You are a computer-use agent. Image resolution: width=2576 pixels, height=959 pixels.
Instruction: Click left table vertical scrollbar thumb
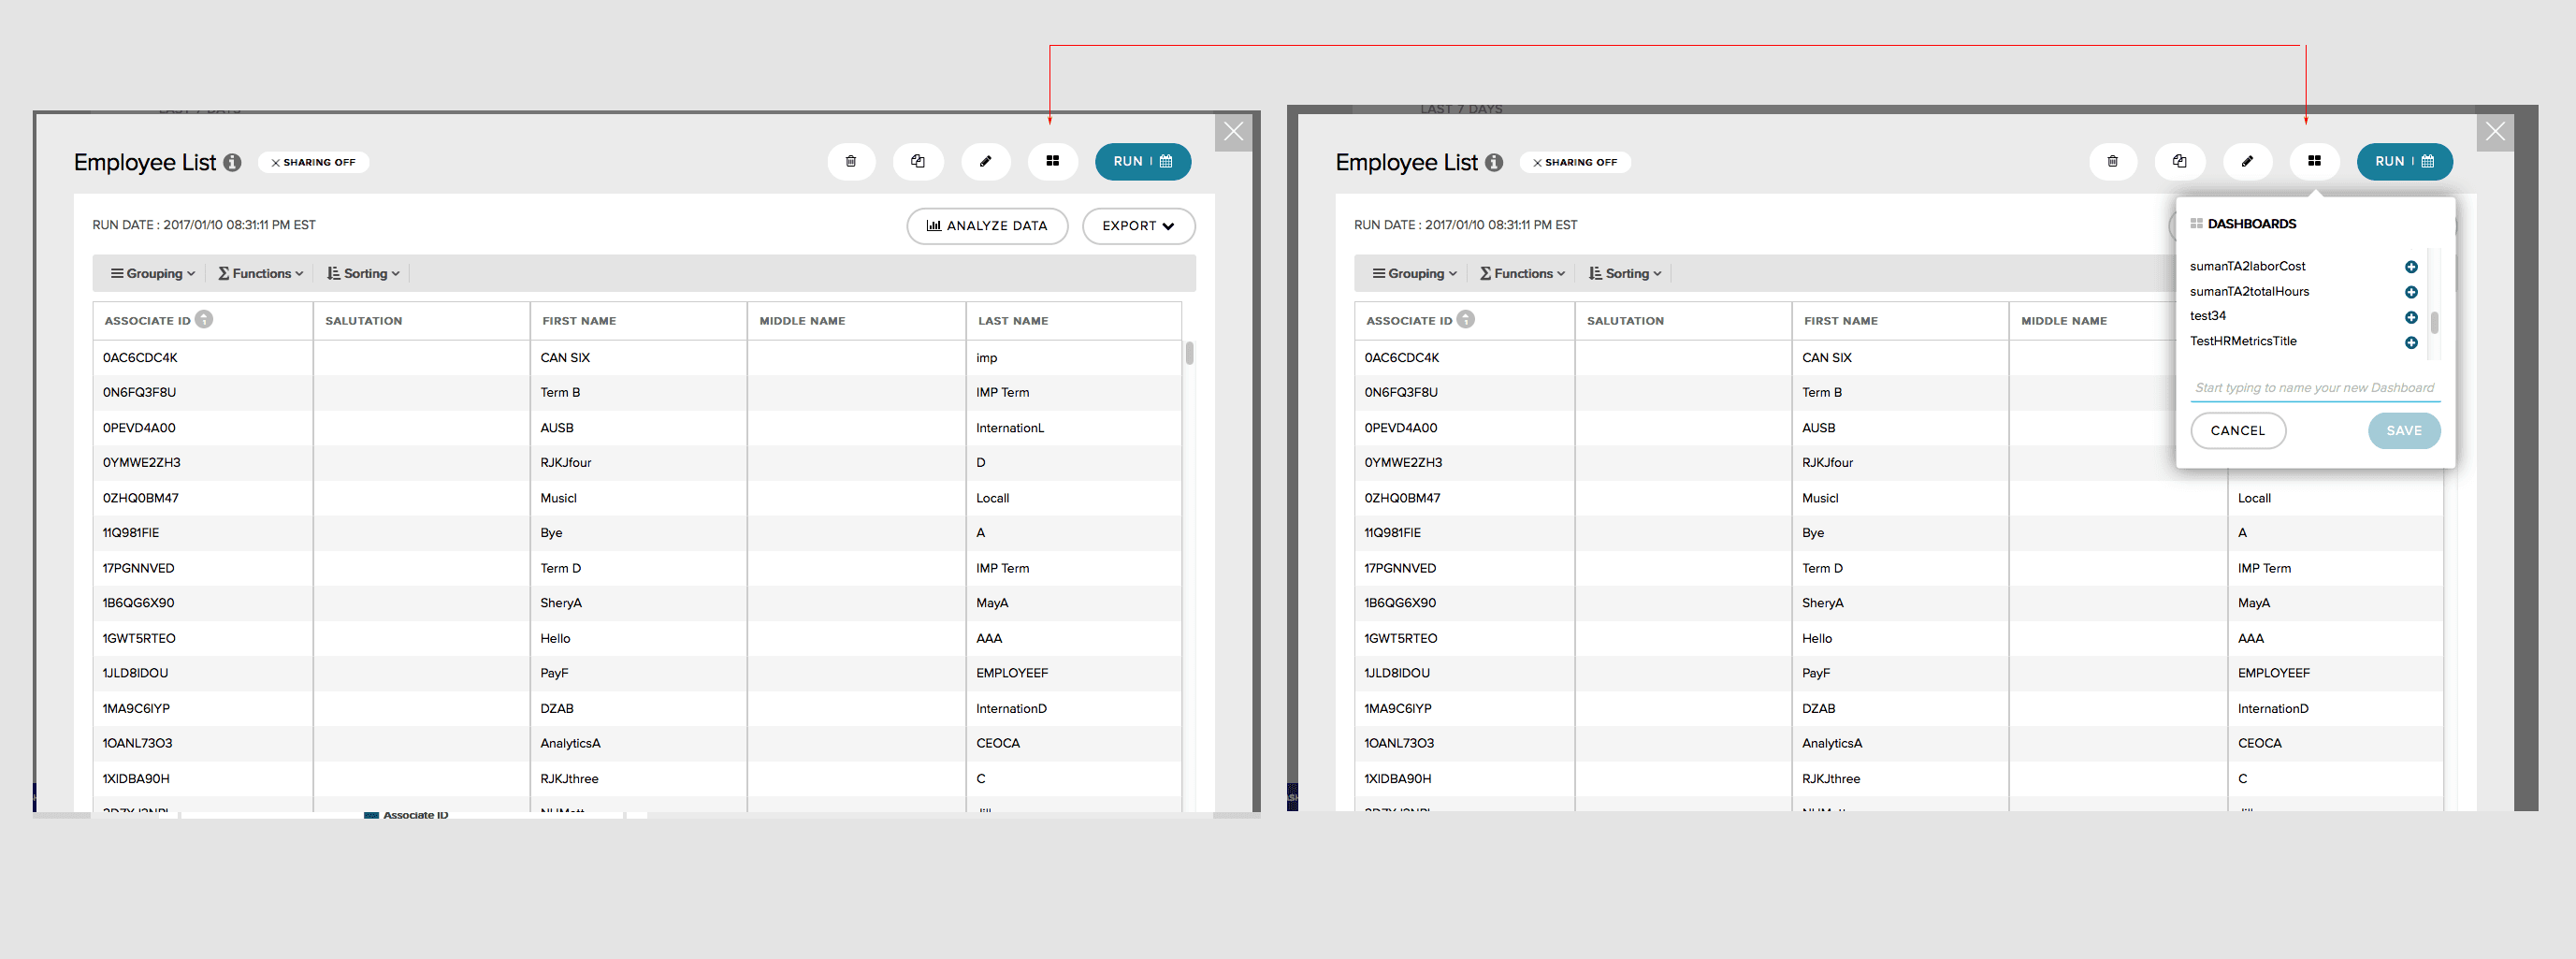(1189, 353)
